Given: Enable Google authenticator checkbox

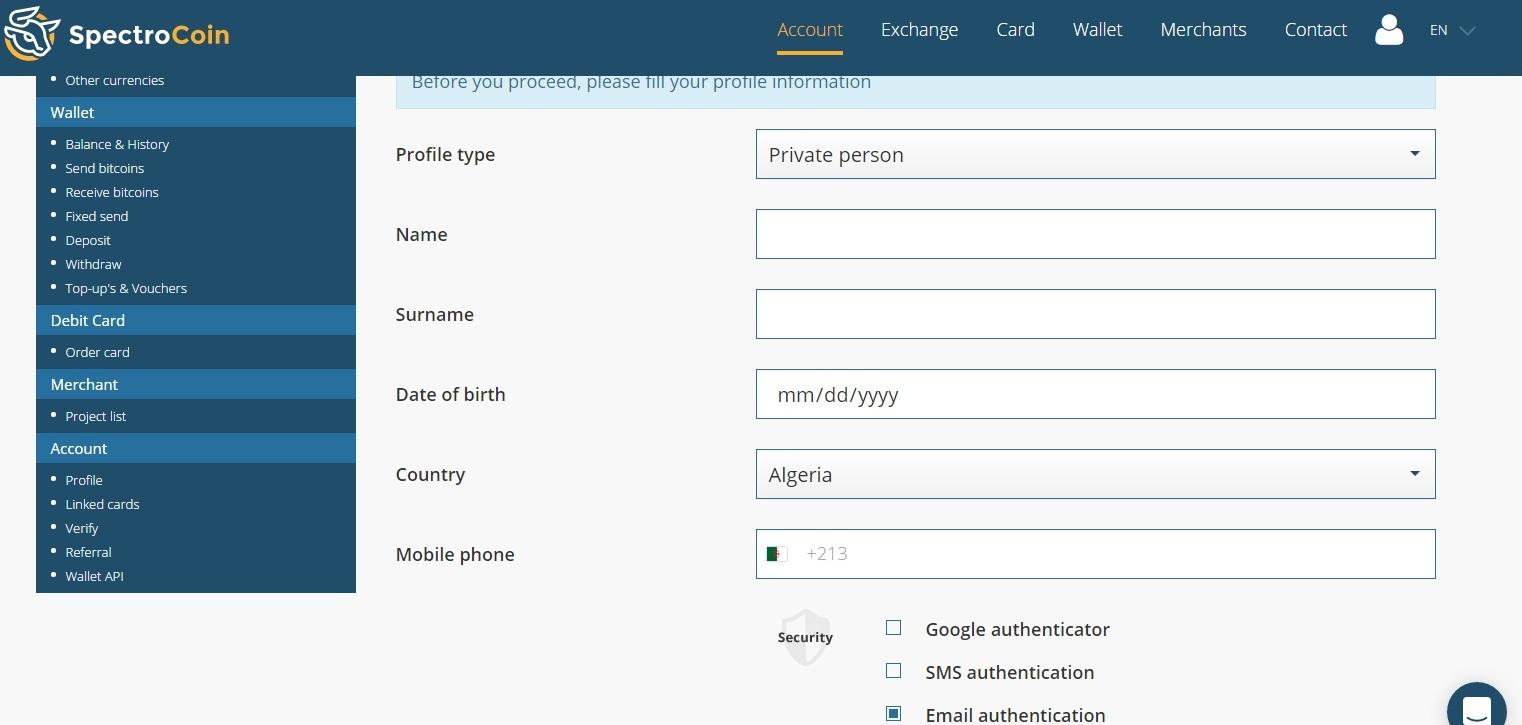Looking at the screenshot, I should pos(894,628).
